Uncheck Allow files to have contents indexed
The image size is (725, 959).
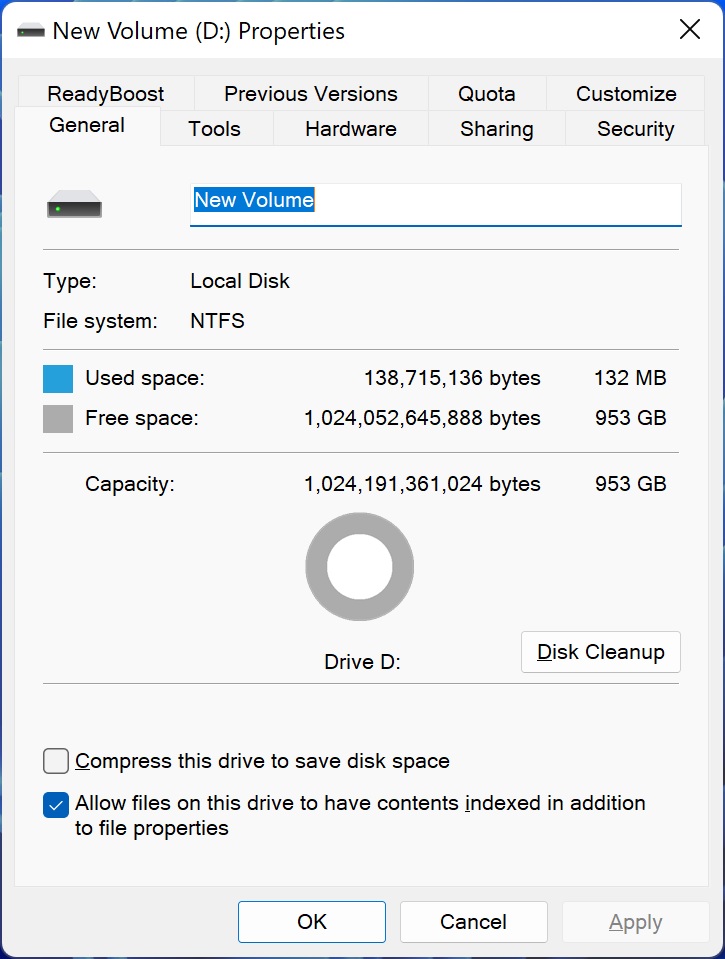pos(56,805)
